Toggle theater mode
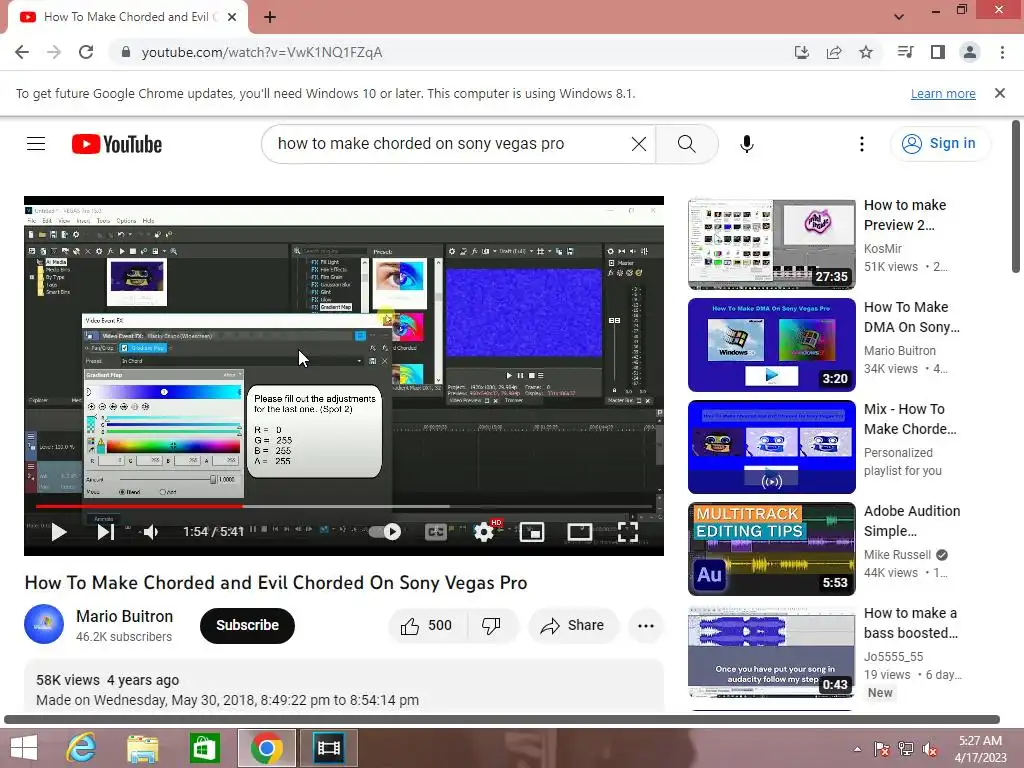Image resolution: width=1024 pixels, height=768 pixels. click(x=580, y=532)
